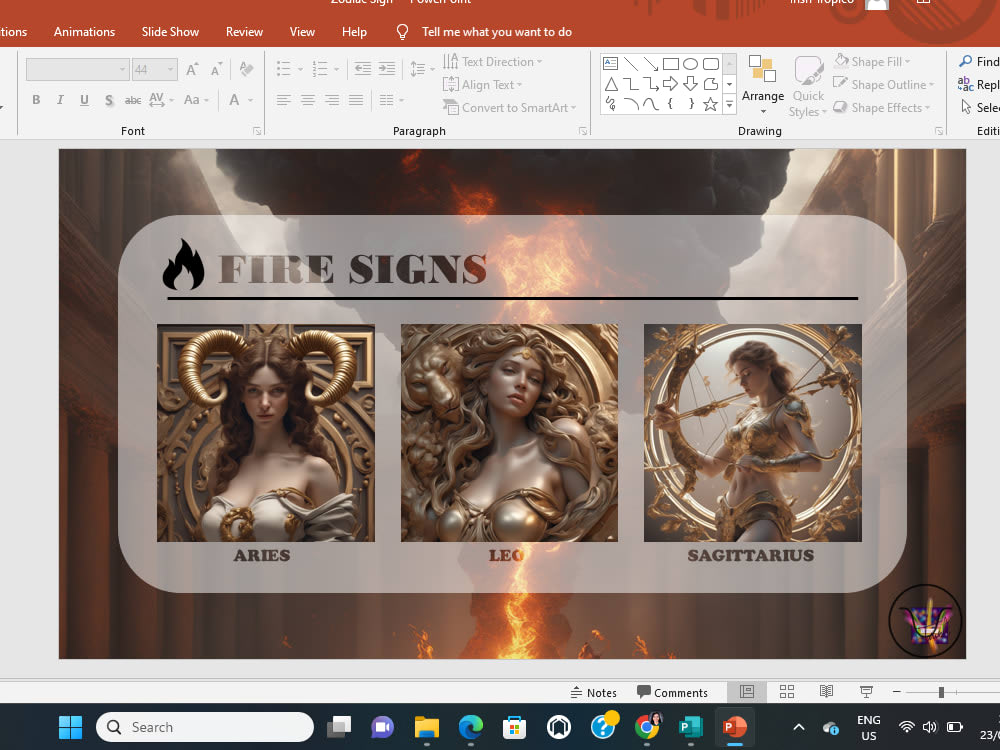
Task: Select the Isosceles Triangle shape
Action: pos(610,84)
